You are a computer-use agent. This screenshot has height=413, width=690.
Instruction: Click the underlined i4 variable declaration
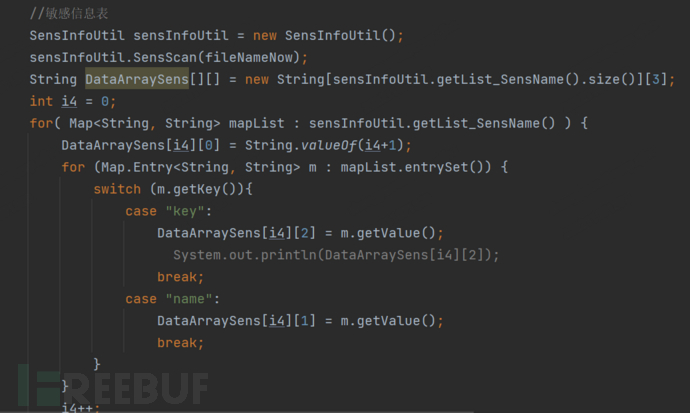(x=69, y=101)
